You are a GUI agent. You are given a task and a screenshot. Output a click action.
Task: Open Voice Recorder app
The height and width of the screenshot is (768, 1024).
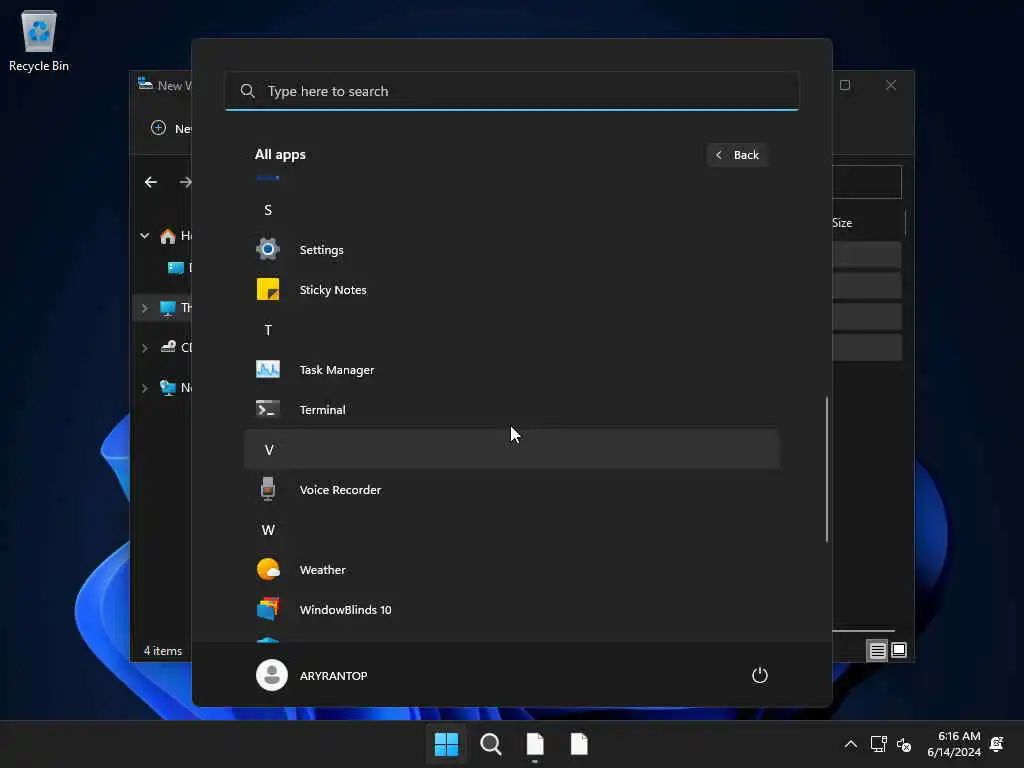point(511,490)
